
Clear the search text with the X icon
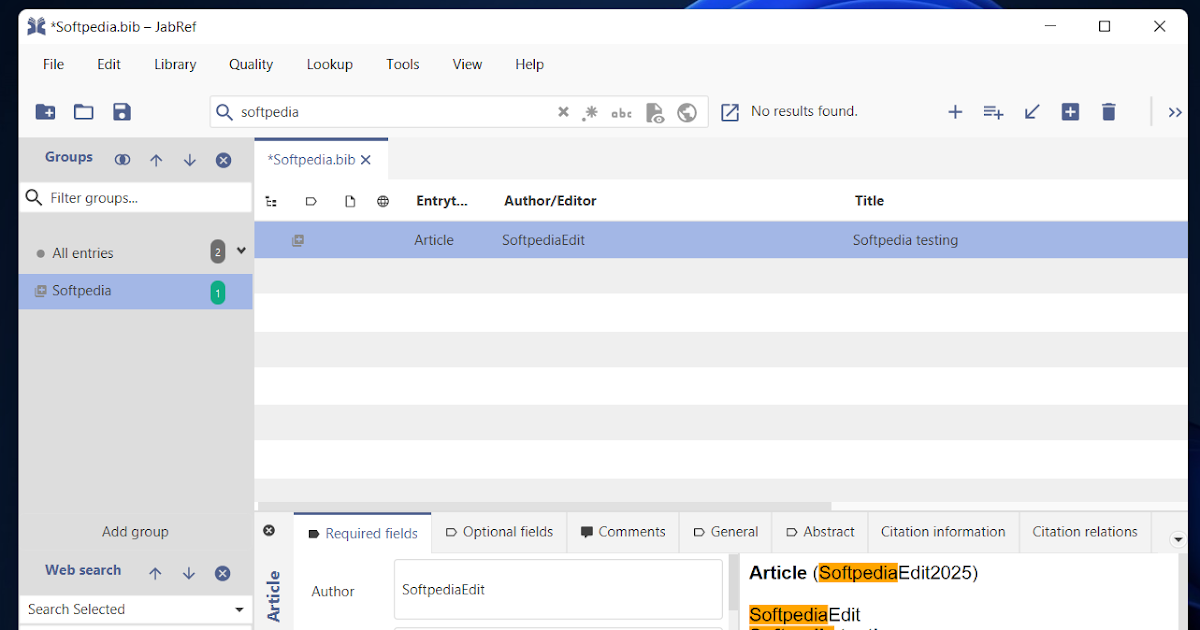point(563,112)
